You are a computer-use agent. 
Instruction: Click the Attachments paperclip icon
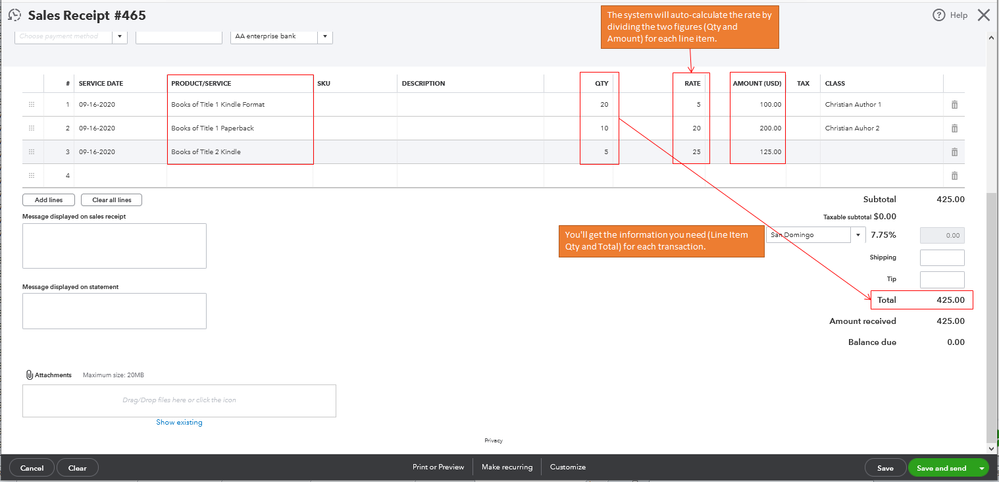click(x=29, y=375)
